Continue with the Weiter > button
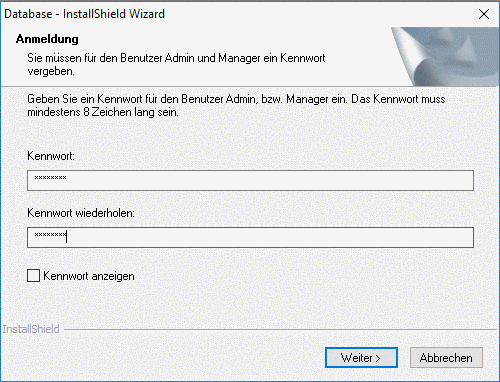The width and height of the screenshot is (500, 382). coord(361,358)
